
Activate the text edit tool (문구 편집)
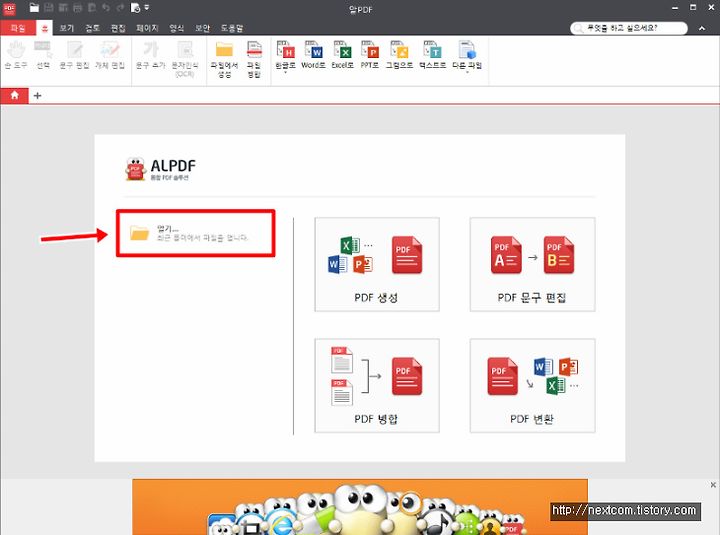[74, 55]
